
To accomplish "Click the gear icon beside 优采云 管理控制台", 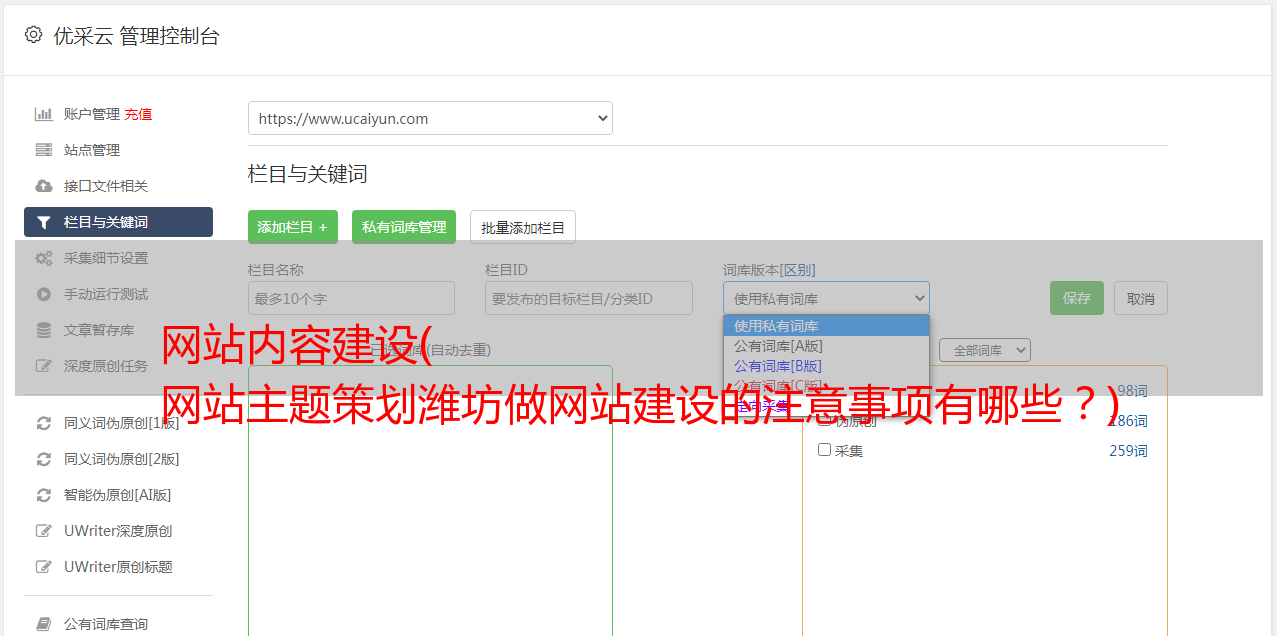I will [x=33, y=35].
